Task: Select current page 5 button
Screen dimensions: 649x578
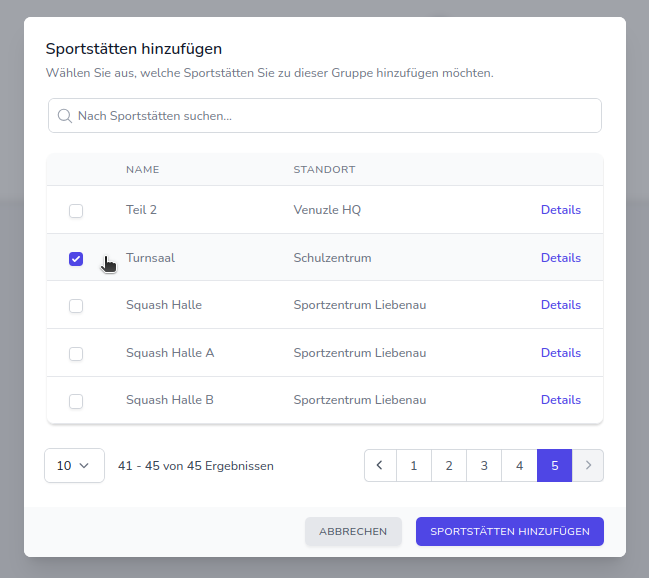Action: point(554,465)
